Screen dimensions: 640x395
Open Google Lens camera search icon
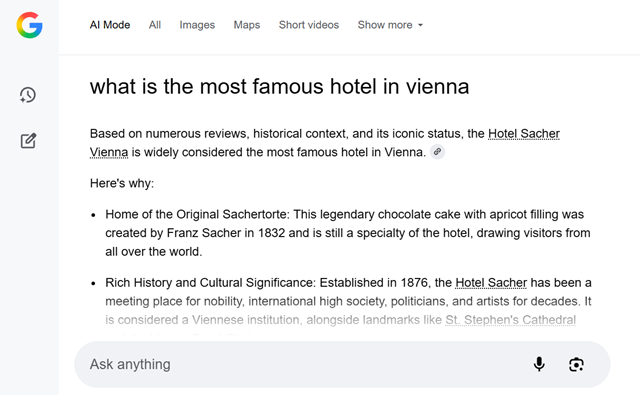[x=576, y=364]
